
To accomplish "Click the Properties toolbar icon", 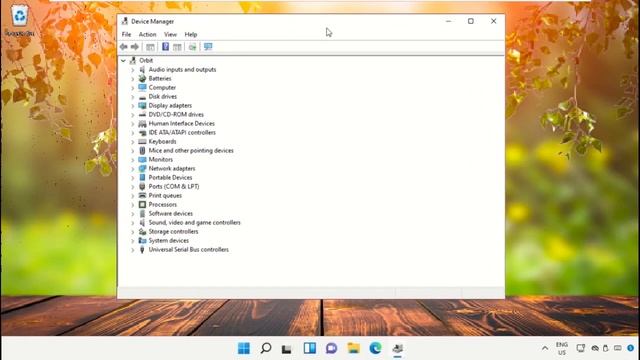I will click(x=177, y=47).
